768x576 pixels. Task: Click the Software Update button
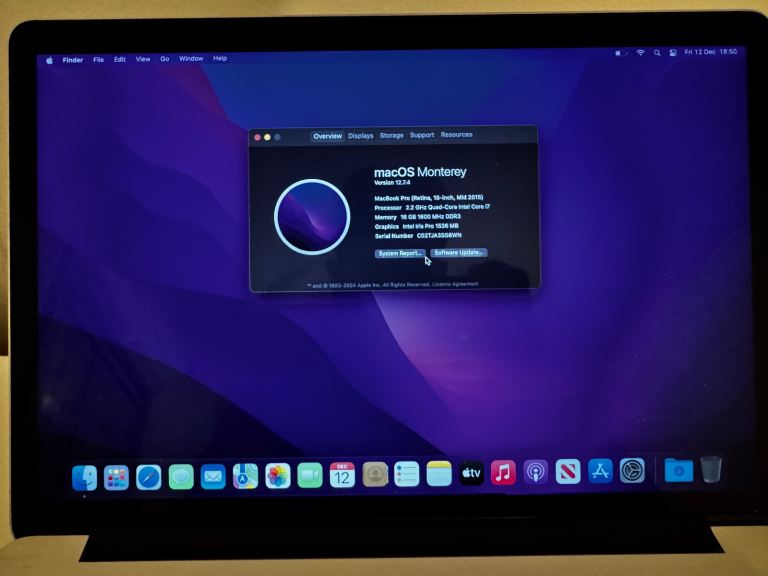click(459, 253)
